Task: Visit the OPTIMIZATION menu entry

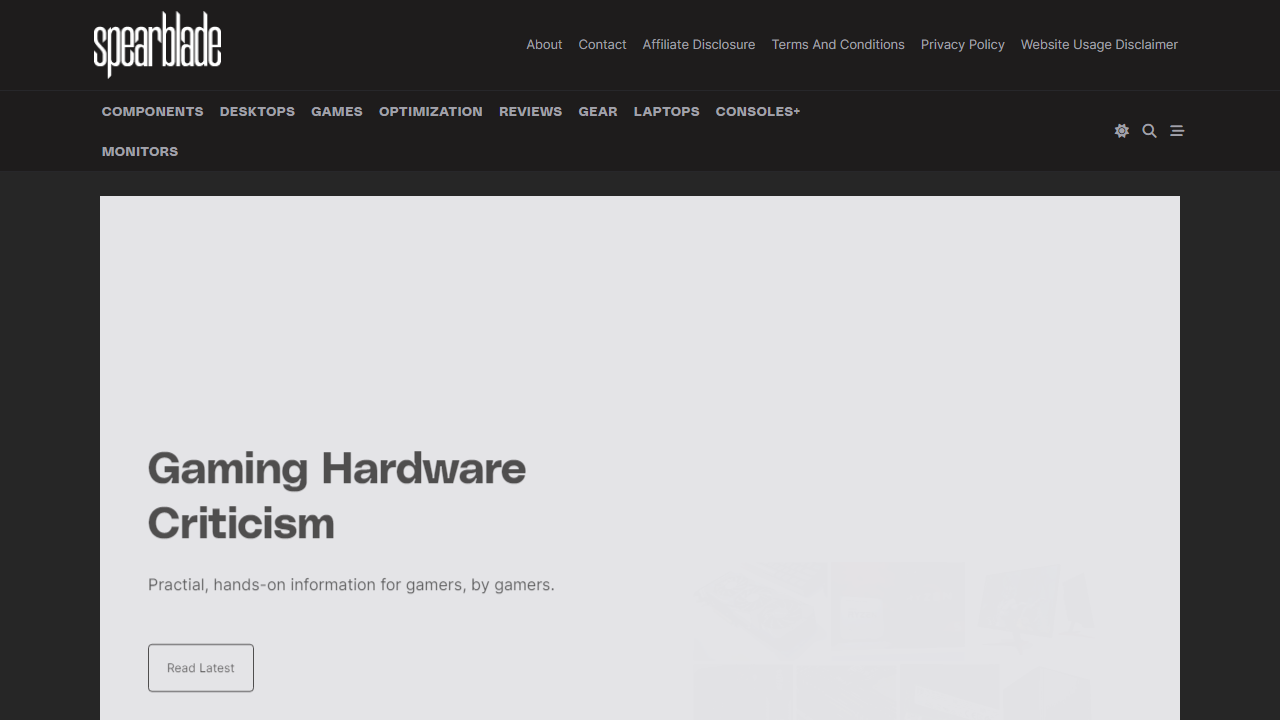Action: [x=430, y=111]
